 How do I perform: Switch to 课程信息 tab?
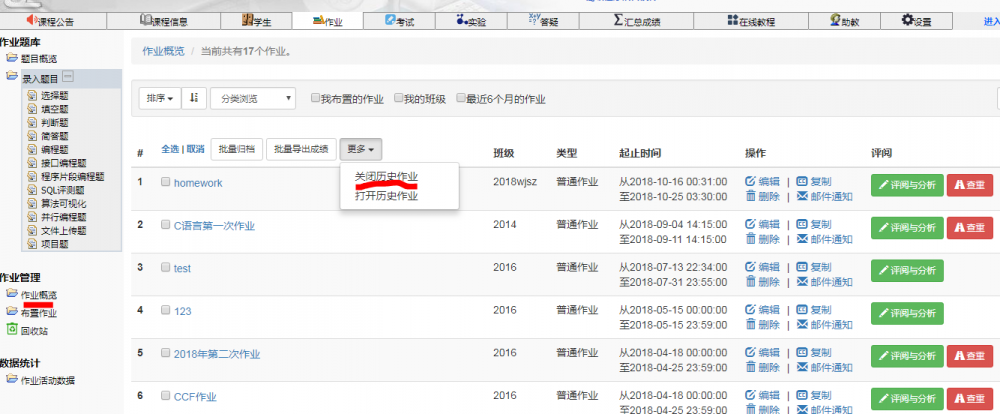tap(163, 21)
